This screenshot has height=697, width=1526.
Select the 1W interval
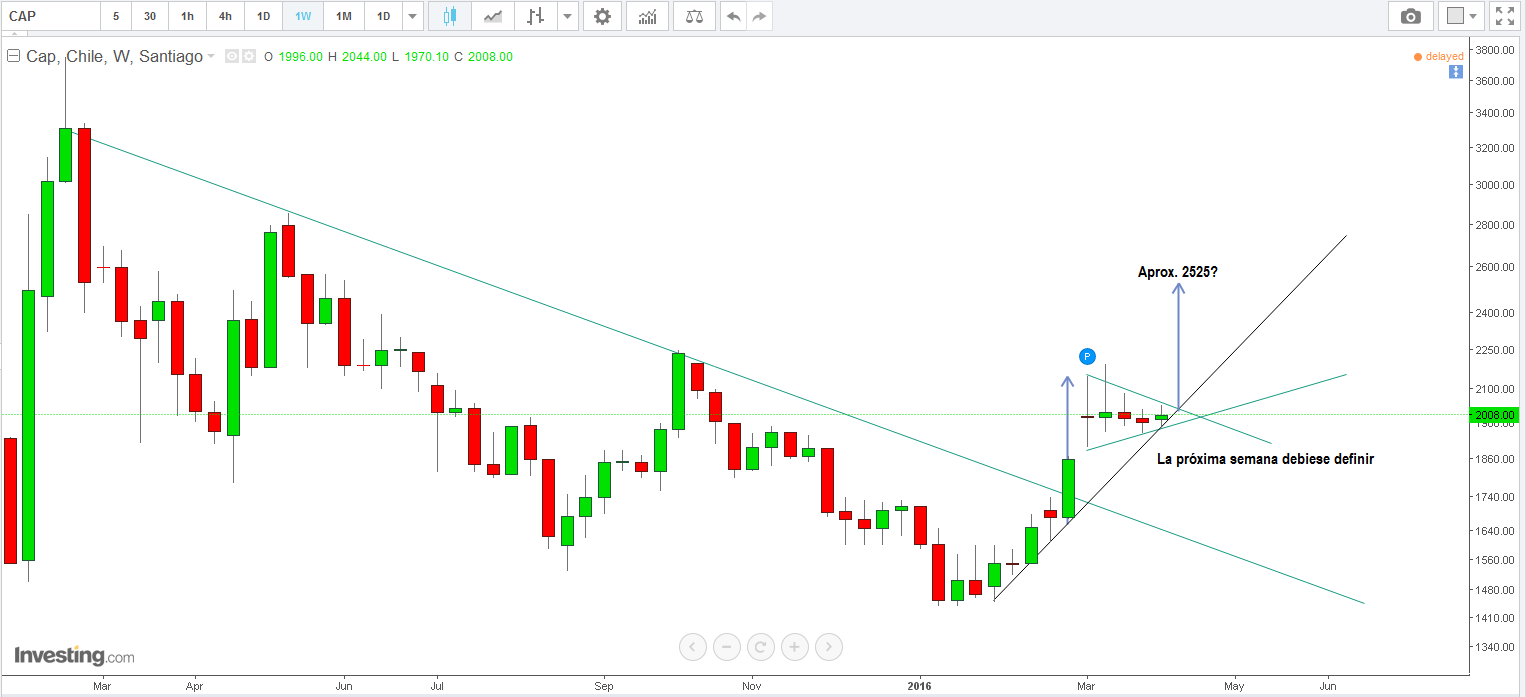(x=302, y=16)
